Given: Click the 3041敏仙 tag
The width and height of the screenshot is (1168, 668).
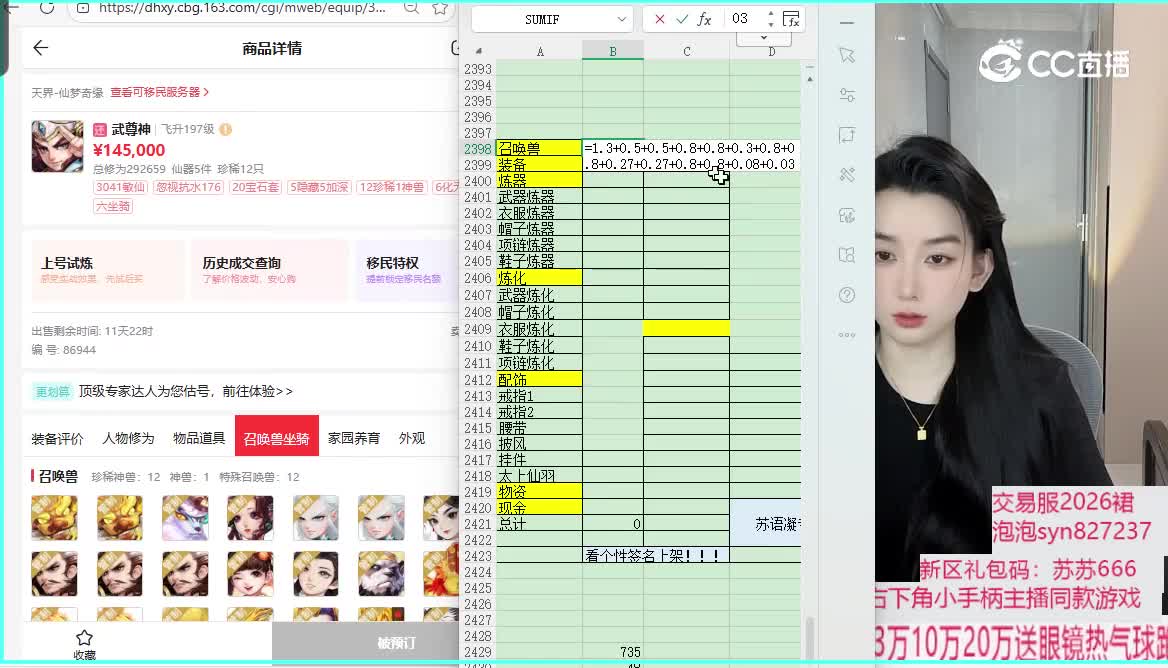Looking at the screenshot, I should point(120,187).
